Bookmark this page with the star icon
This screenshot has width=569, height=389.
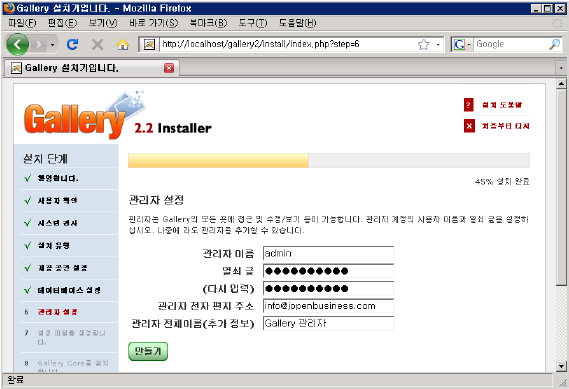pyautogui.click(x=423, y=45)
